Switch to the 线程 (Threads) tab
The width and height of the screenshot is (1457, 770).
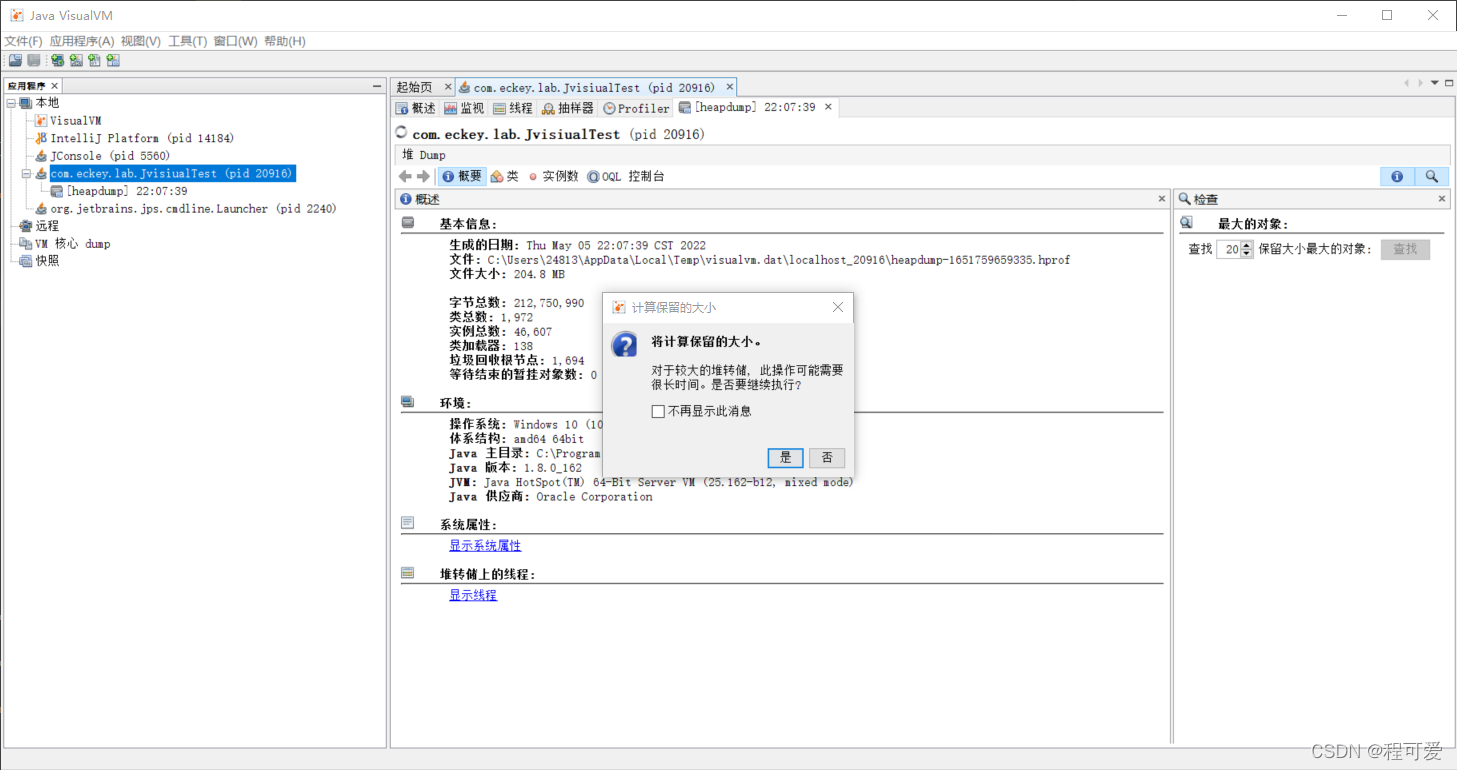pyautogui.click(x=513, y=108)
